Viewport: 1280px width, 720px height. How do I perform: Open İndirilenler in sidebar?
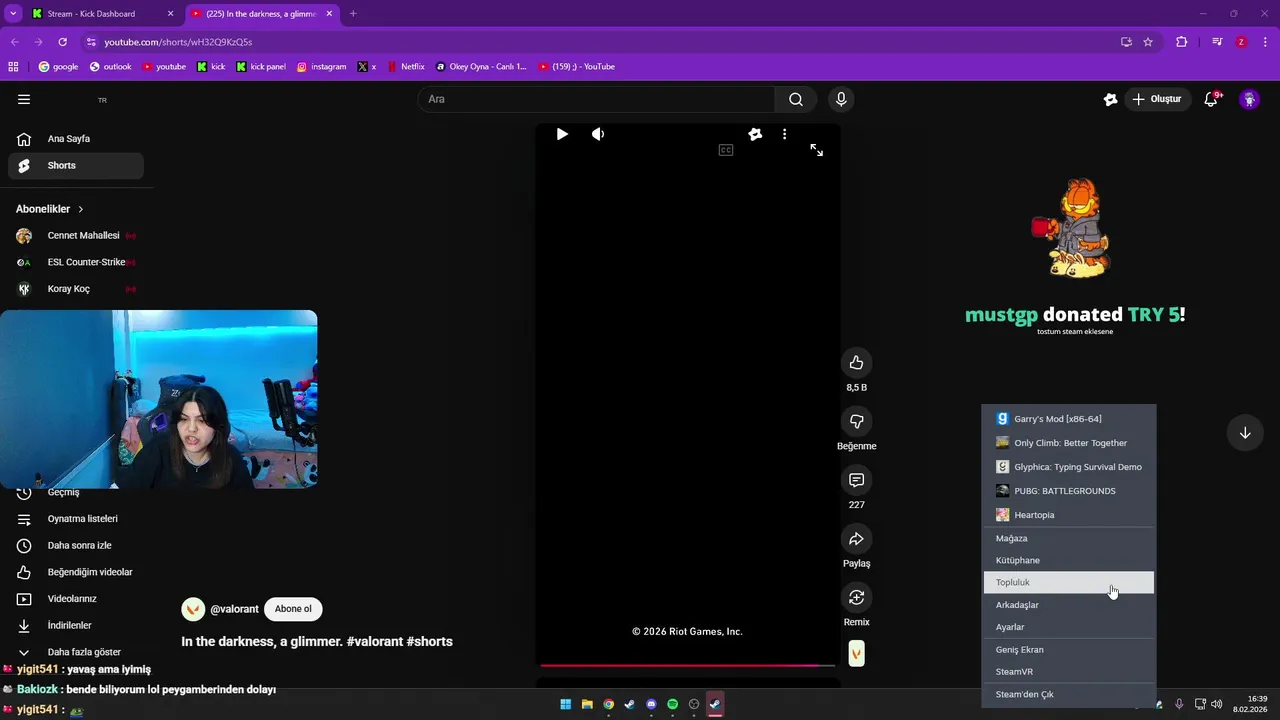(x=76, y=625)
